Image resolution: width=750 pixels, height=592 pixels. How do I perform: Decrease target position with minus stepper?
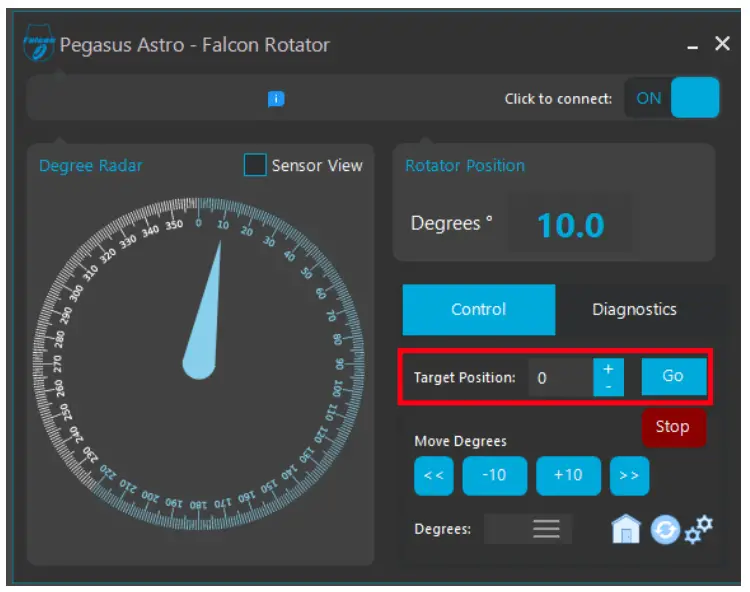click(608, 387)
